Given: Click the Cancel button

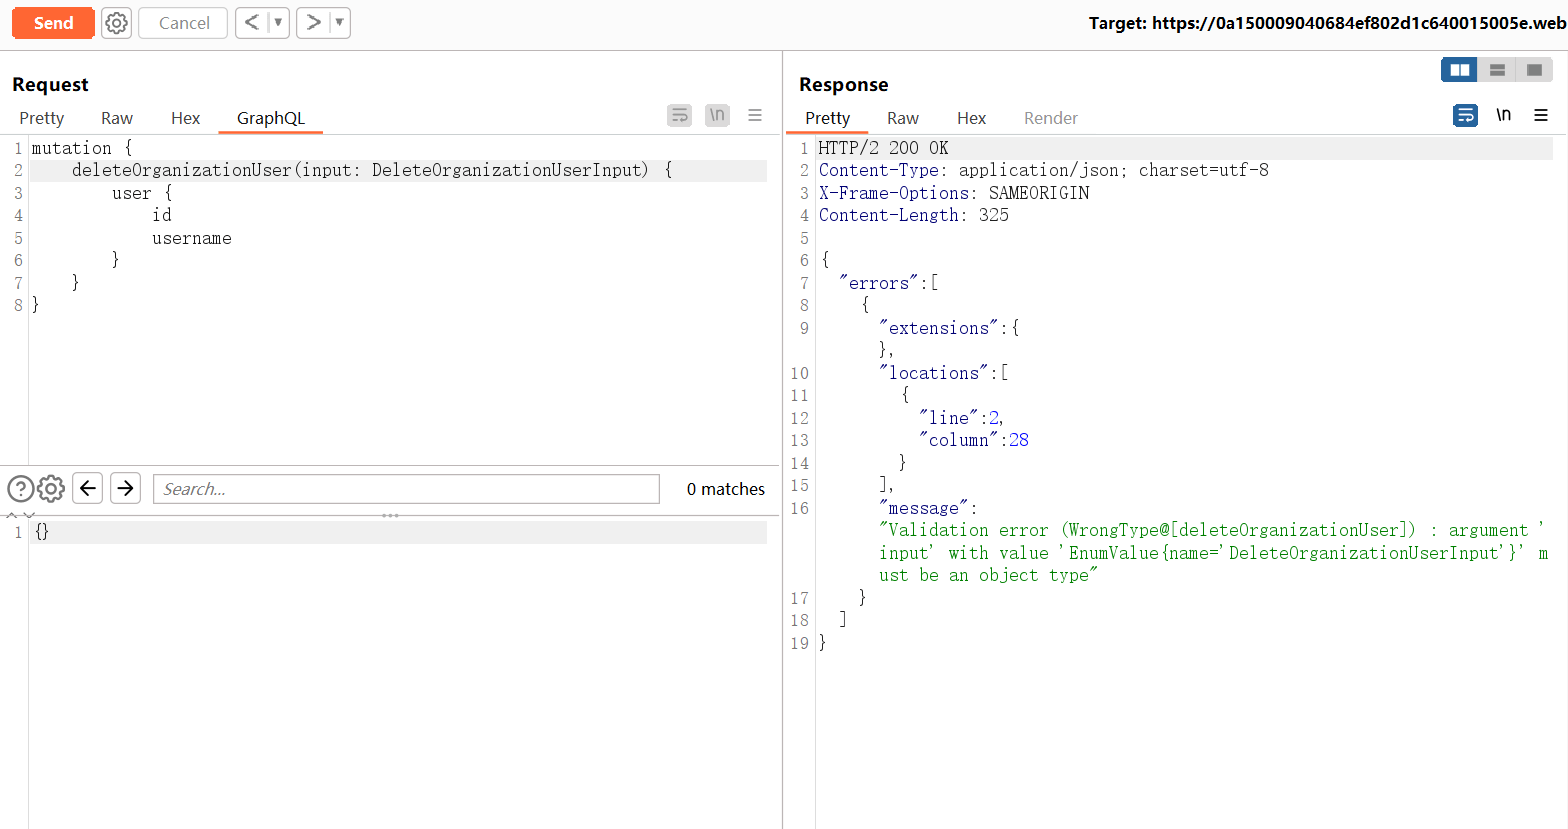Looking at the screenshot, I should click(184, 23).
